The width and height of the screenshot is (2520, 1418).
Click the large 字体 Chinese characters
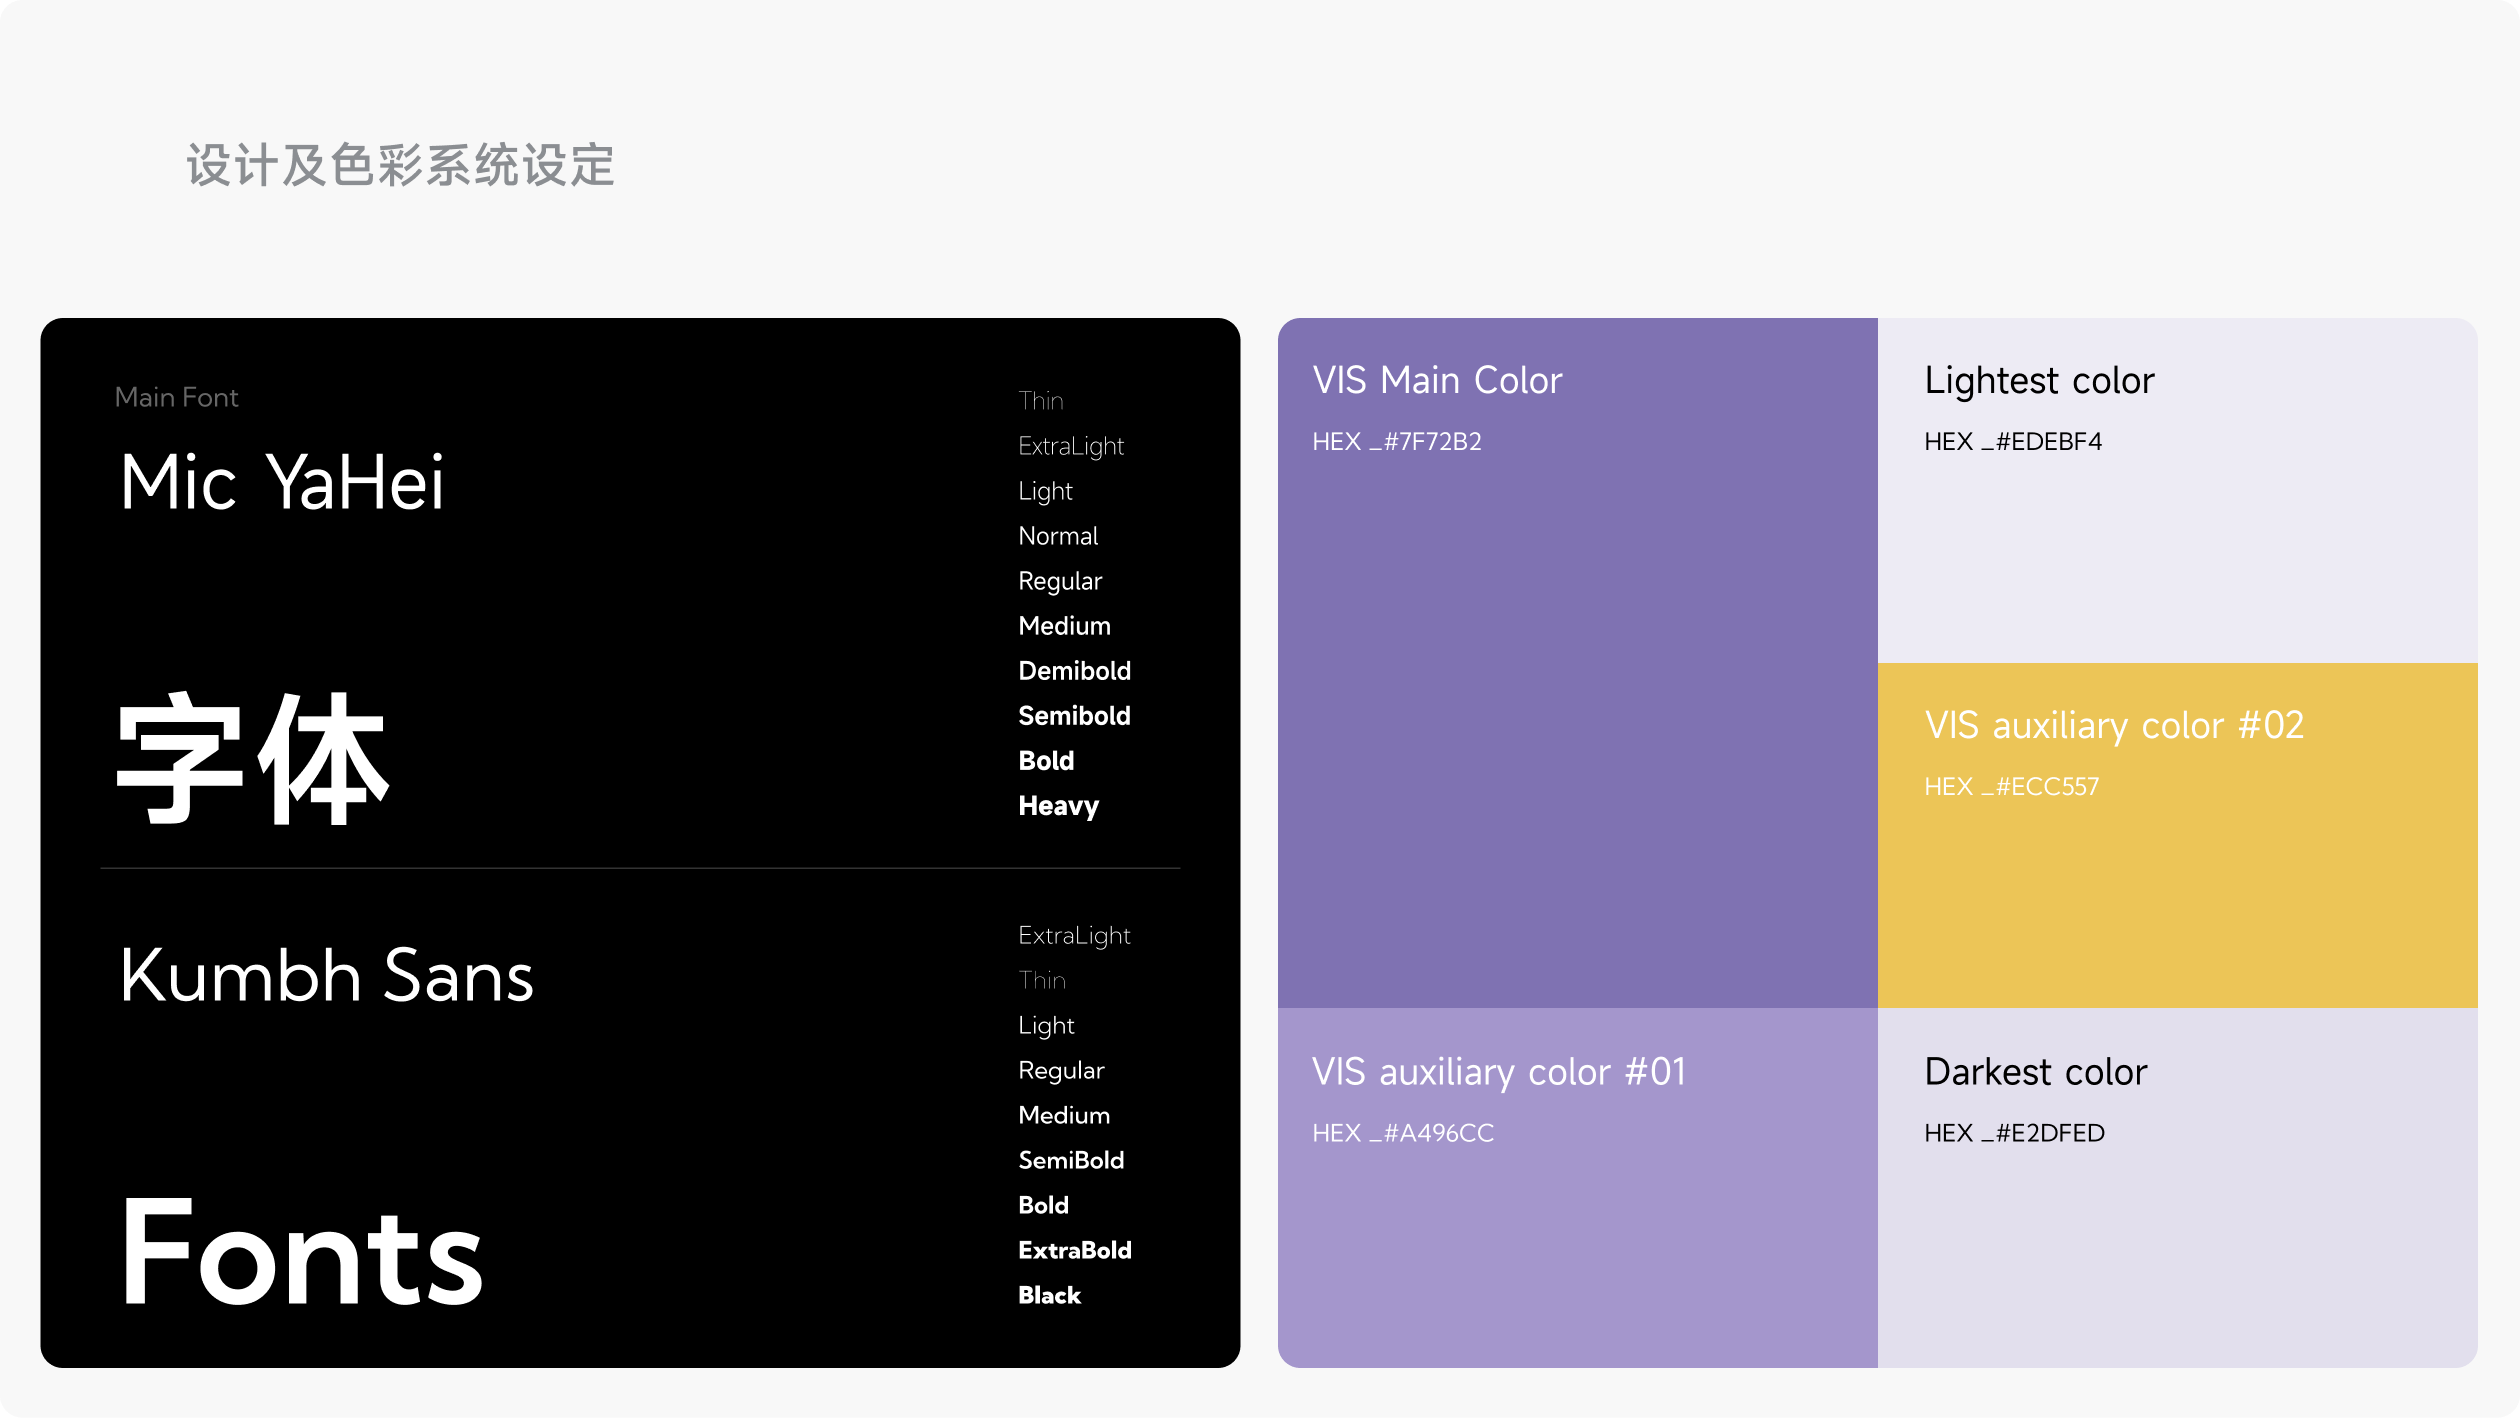(252, 760)
